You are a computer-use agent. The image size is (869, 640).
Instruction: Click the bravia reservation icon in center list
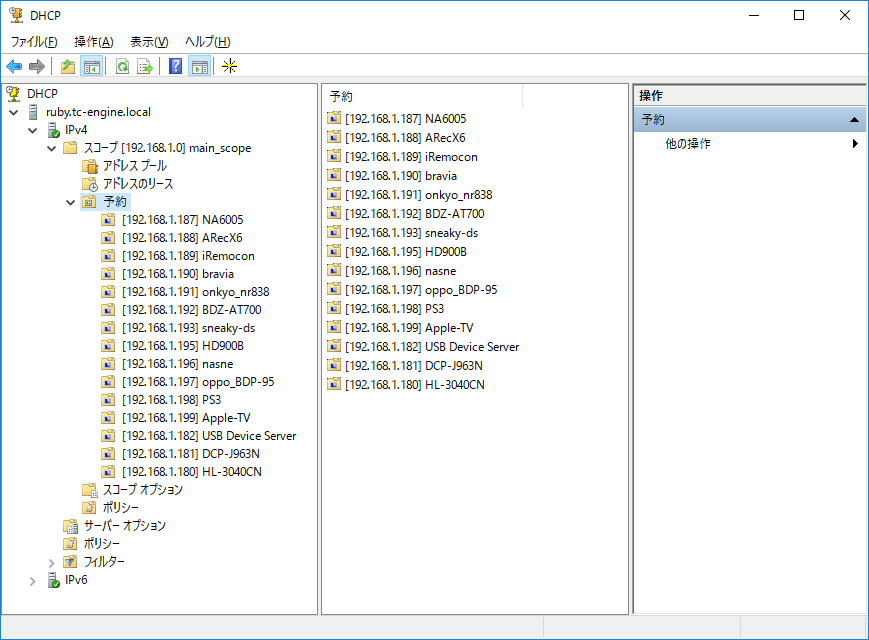(334, 176)
